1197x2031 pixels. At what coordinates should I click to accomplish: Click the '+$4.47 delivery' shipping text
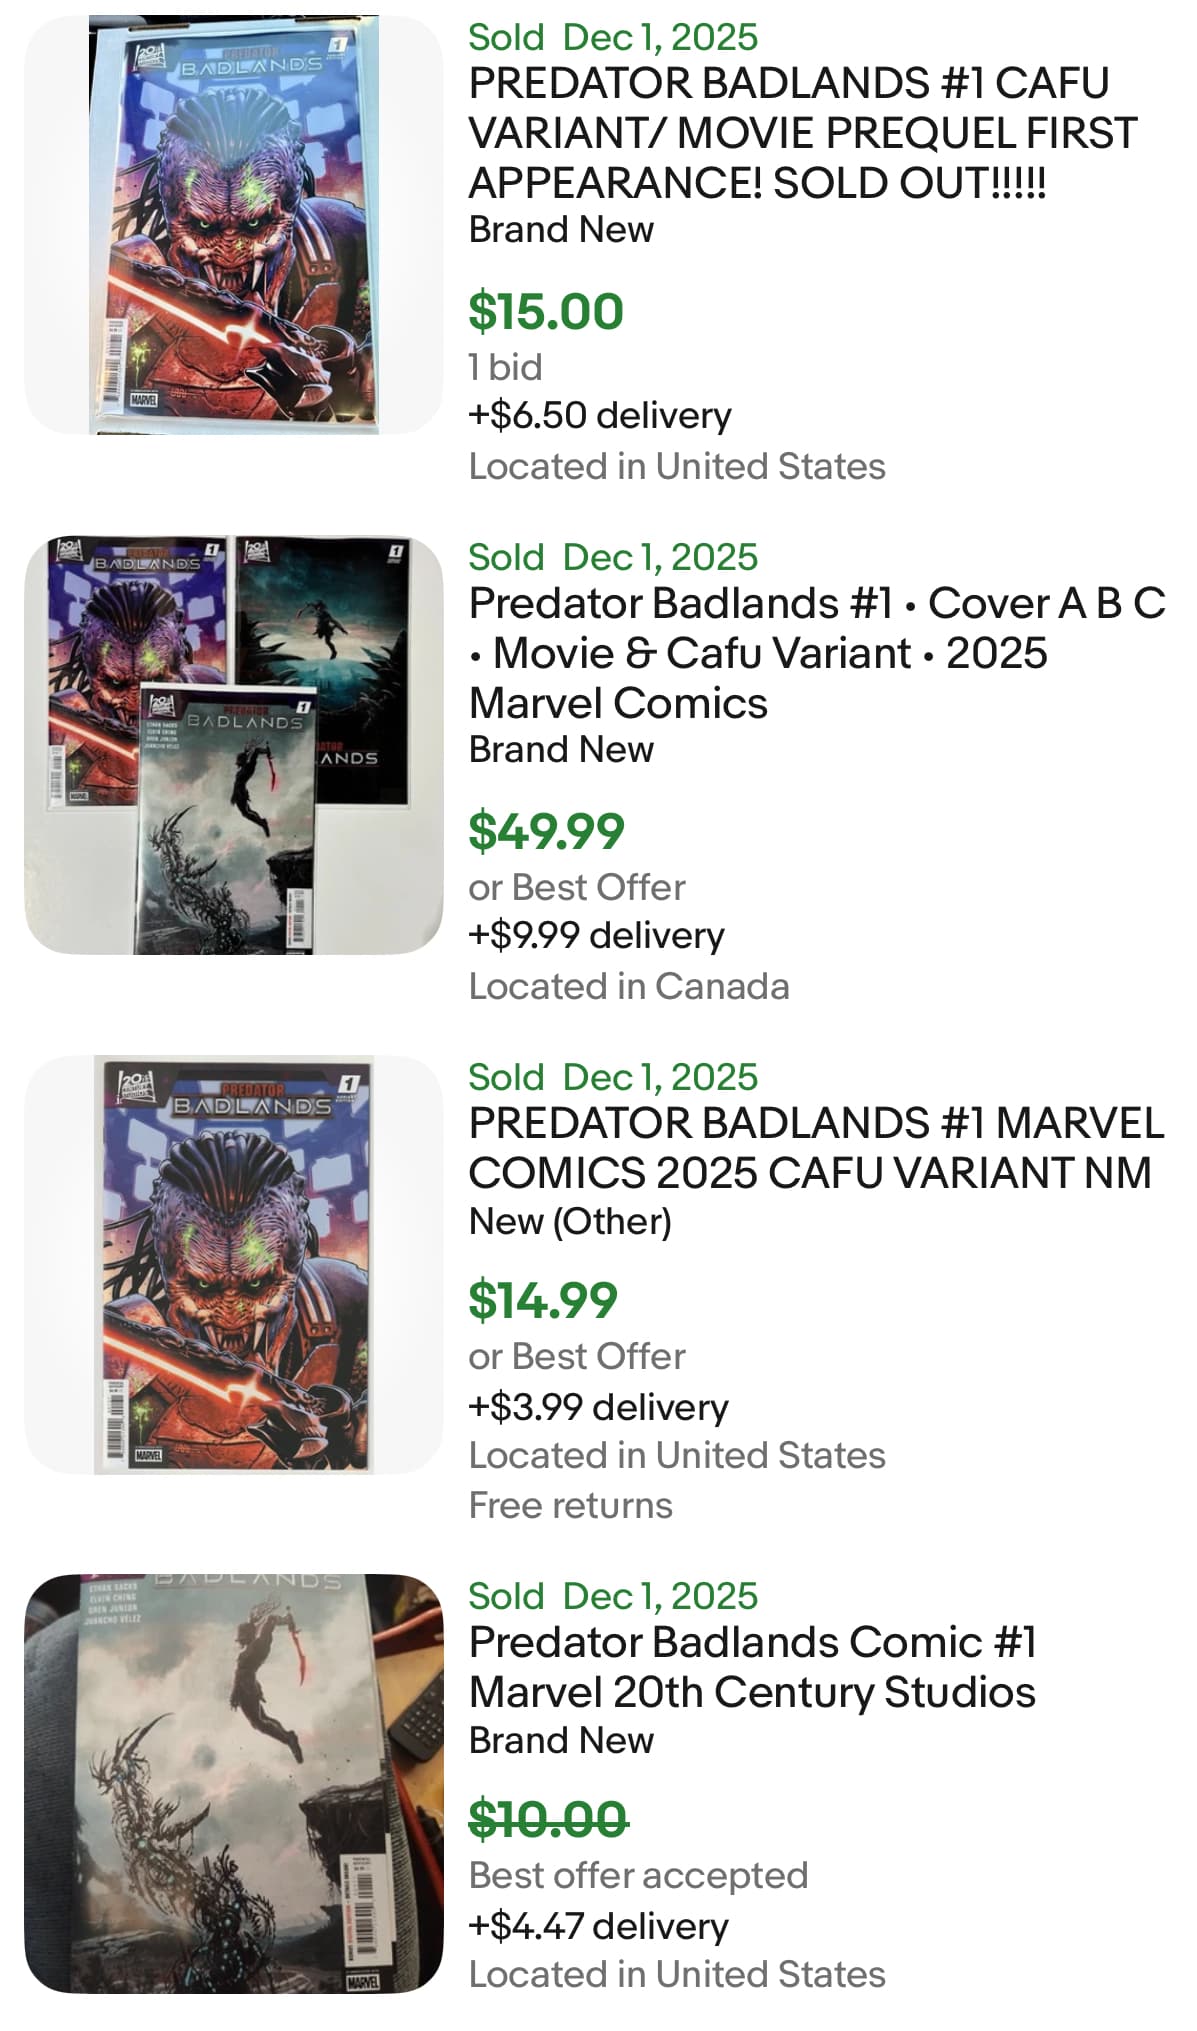(598, 1926)
